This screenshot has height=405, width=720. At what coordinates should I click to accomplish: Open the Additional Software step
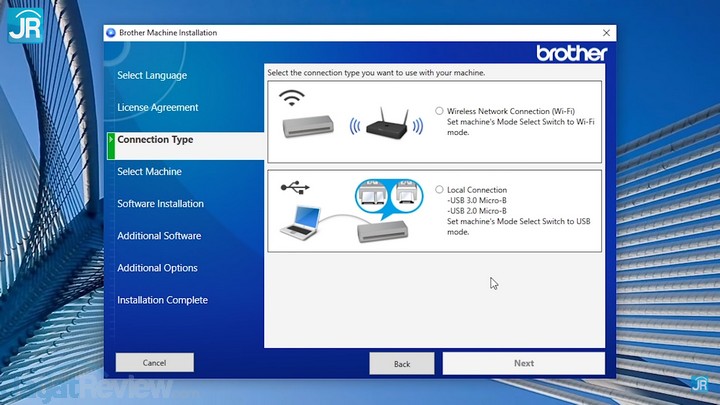159,236
